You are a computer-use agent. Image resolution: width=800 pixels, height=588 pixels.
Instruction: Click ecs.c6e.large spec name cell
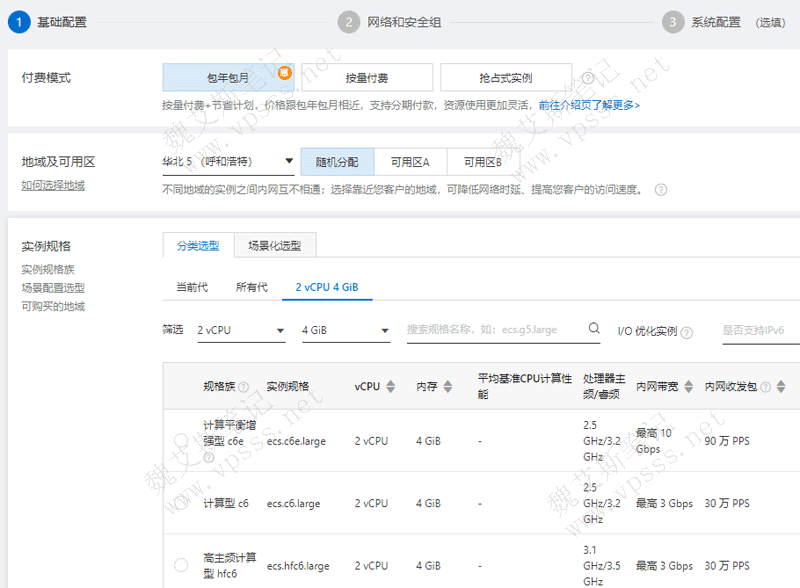[296, 441]
